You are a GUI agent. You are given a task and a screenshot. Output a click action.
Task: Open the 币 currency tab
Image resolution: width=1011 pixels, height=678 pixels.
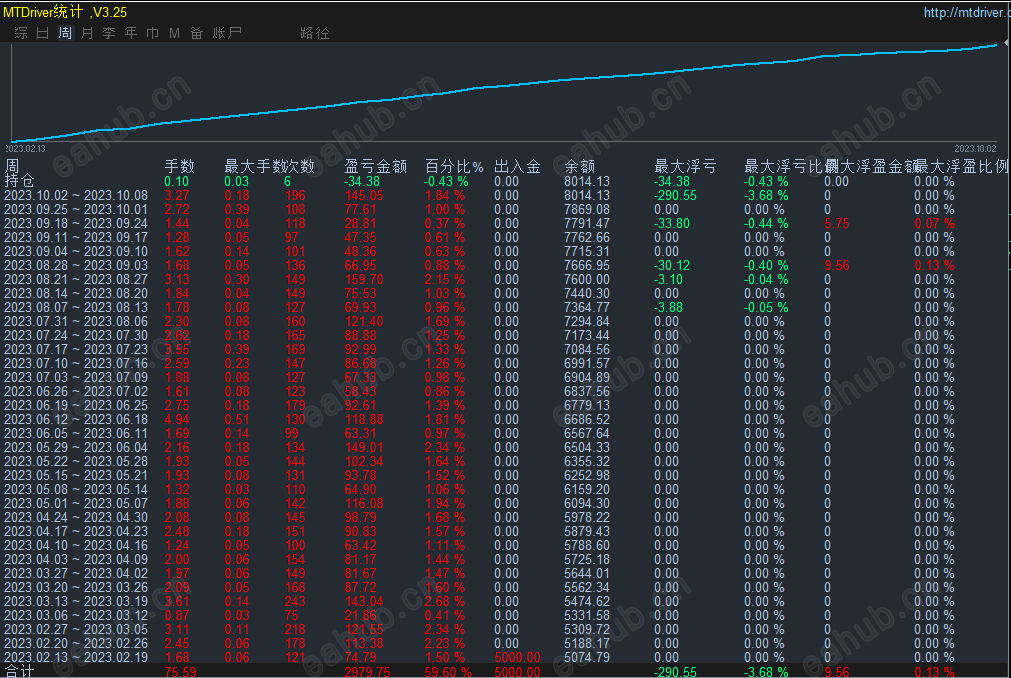click(x=153, y=32)
